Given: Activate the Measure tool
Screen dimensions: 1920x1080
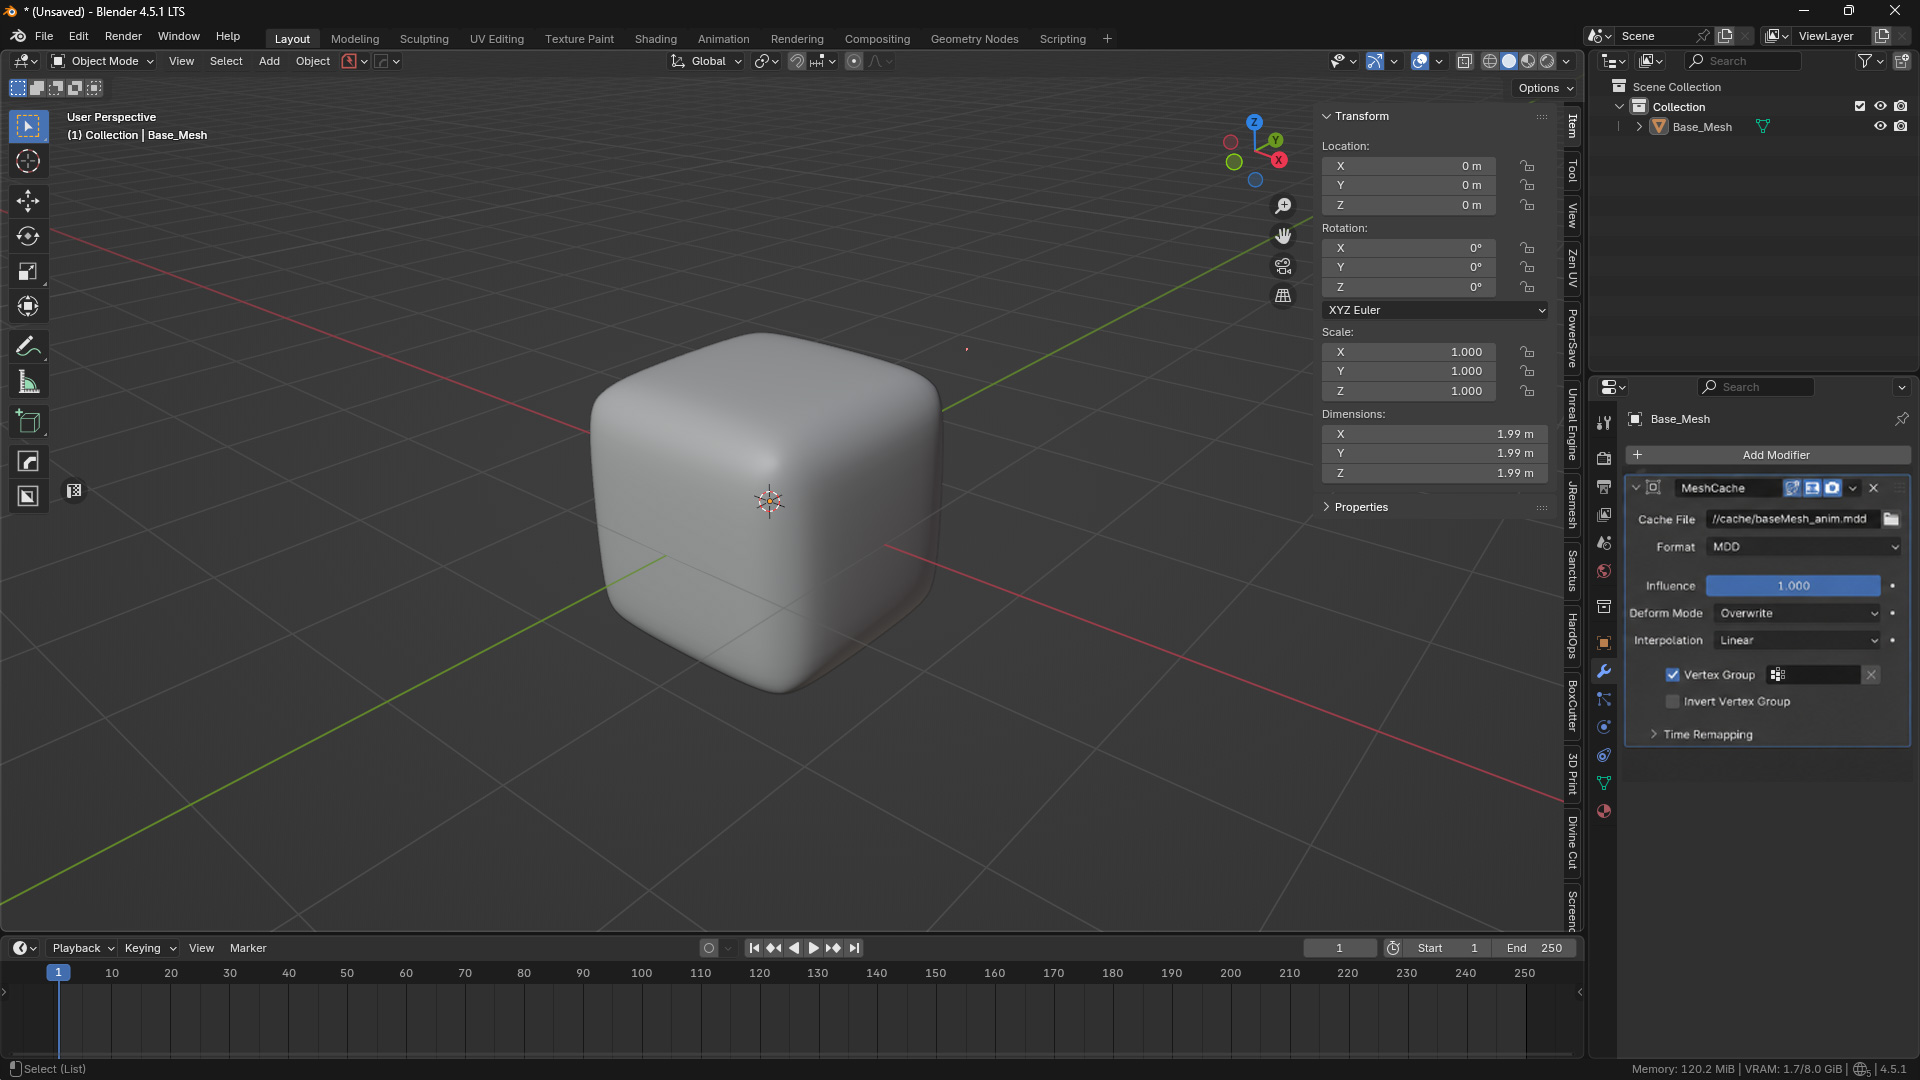Looking at the screenshot, I should pos(28,382).
